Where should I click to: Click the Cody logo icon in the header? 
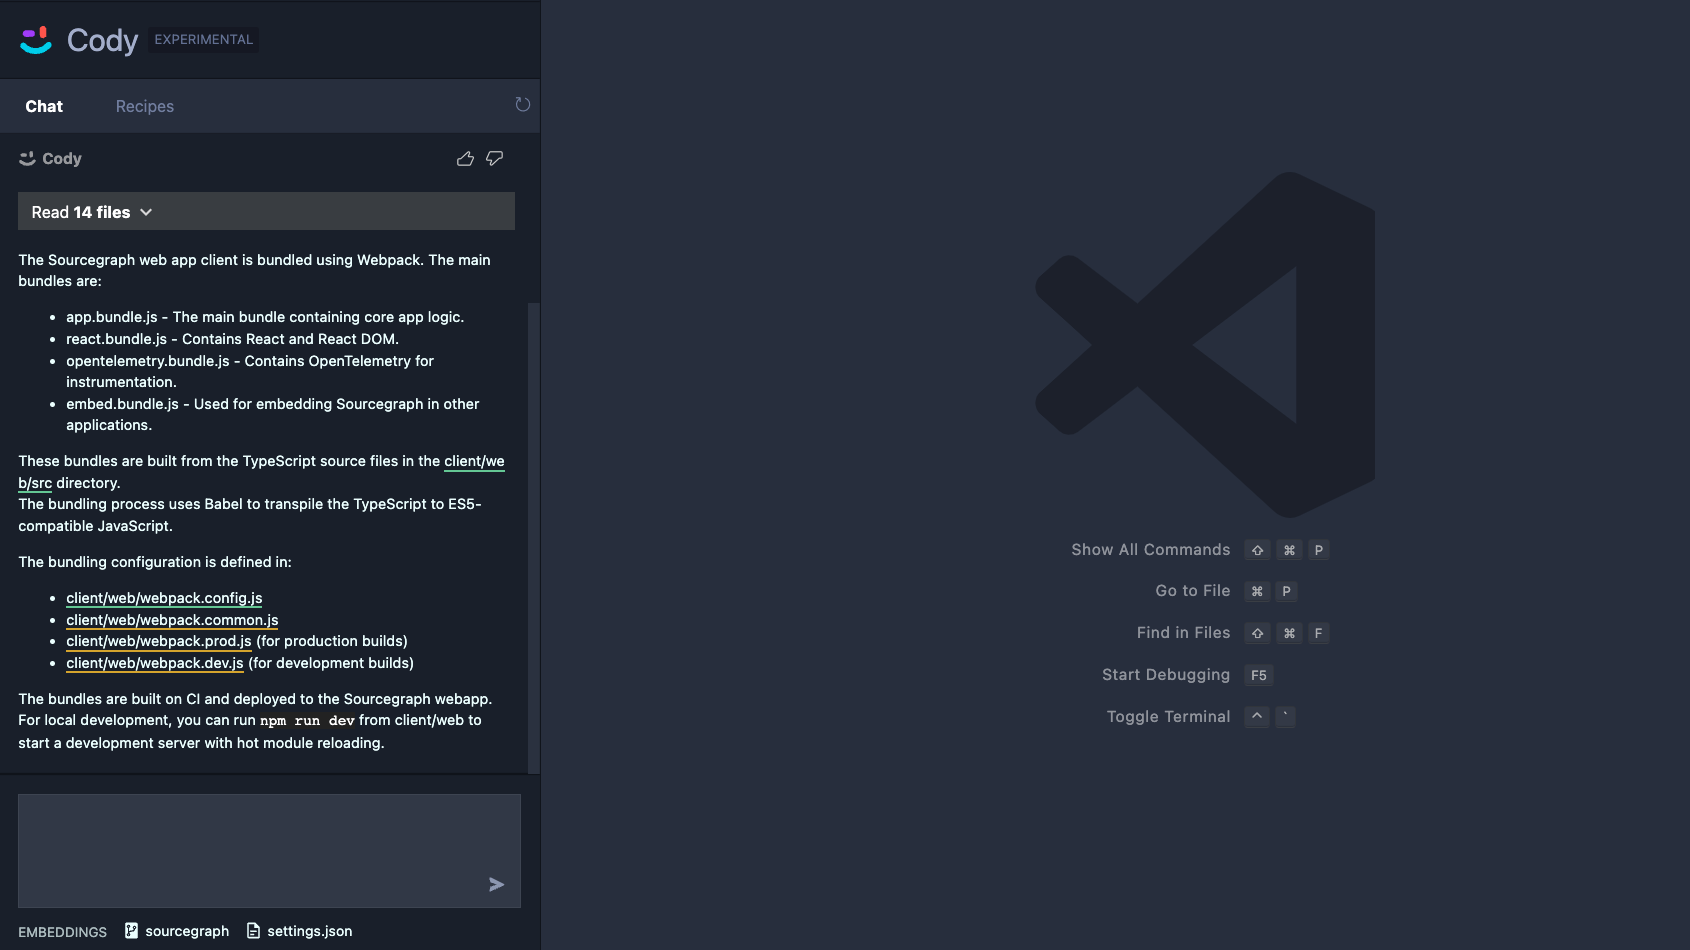pos(36,40)
